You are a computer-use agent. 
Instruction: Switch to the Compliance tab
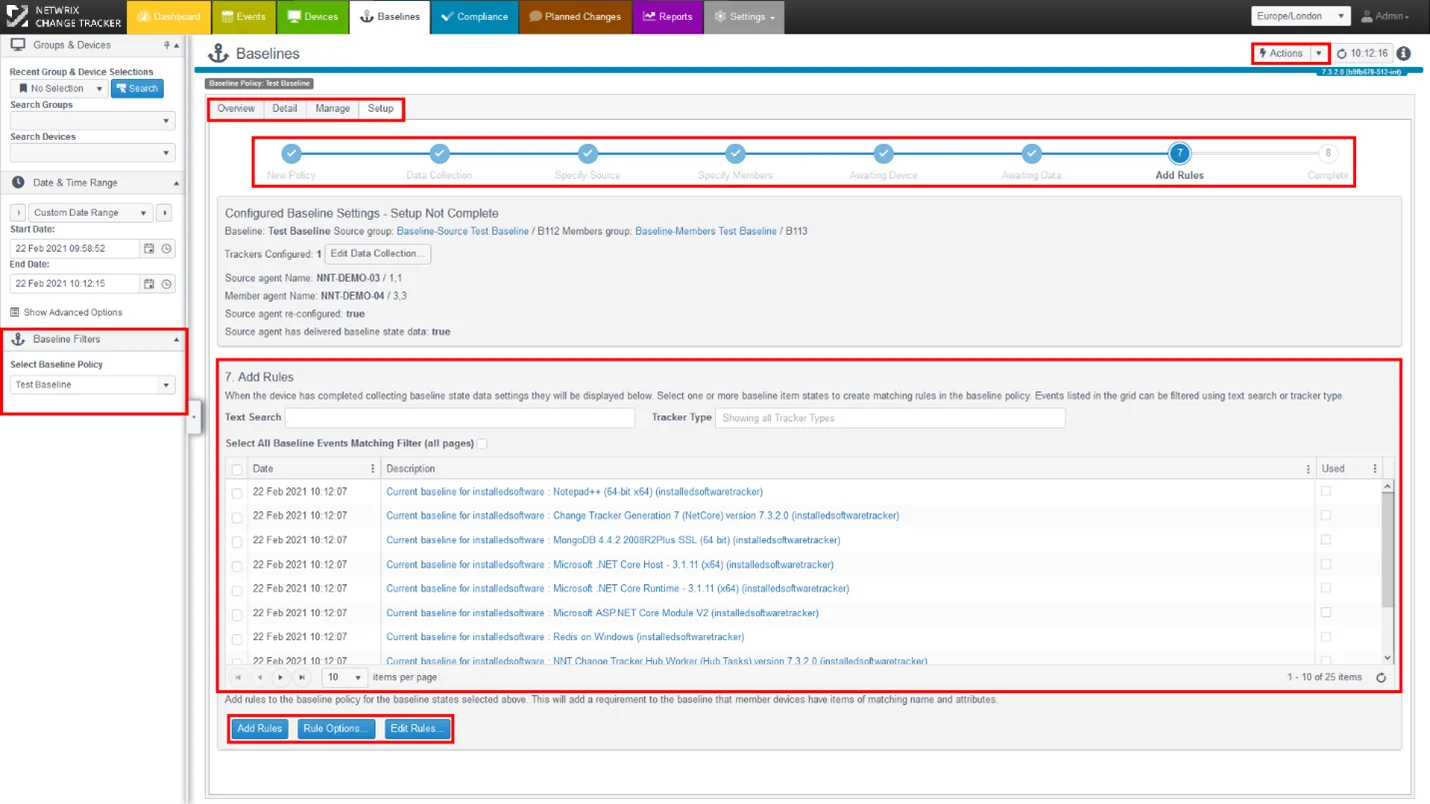pos(475,17)
